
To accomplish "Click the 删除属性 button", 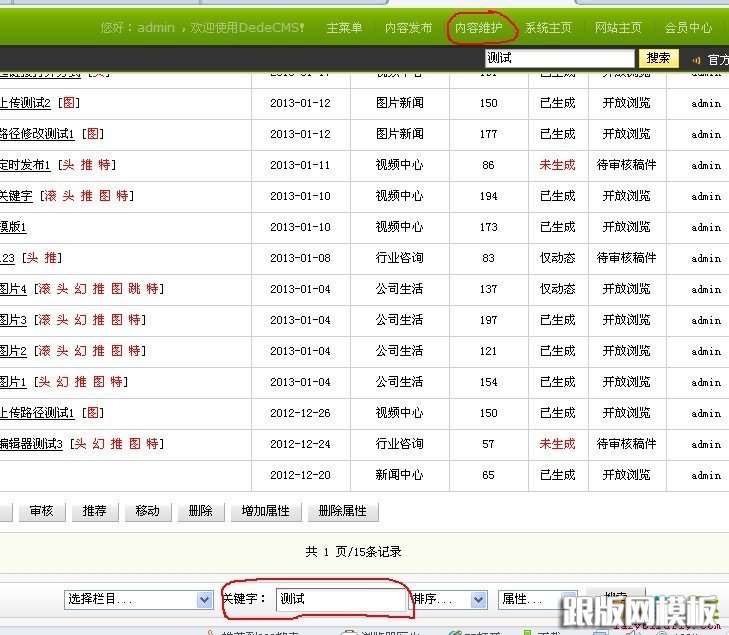I will [342, 511].
